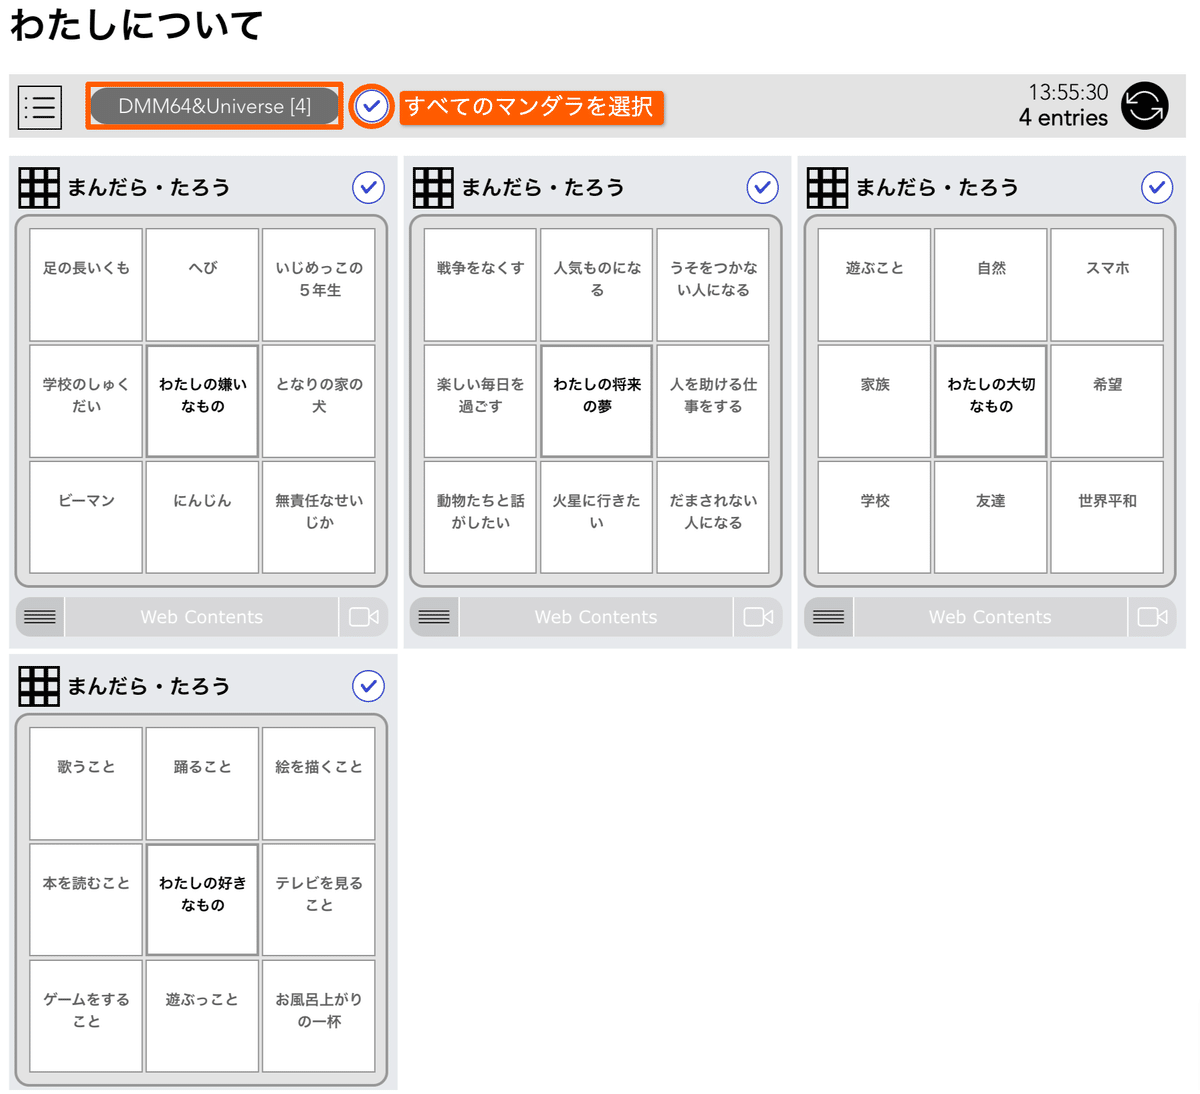Click the 楽しい毎日を過ごす cell
This screenshot has height=1094, width=1200.
click(480, 401)
